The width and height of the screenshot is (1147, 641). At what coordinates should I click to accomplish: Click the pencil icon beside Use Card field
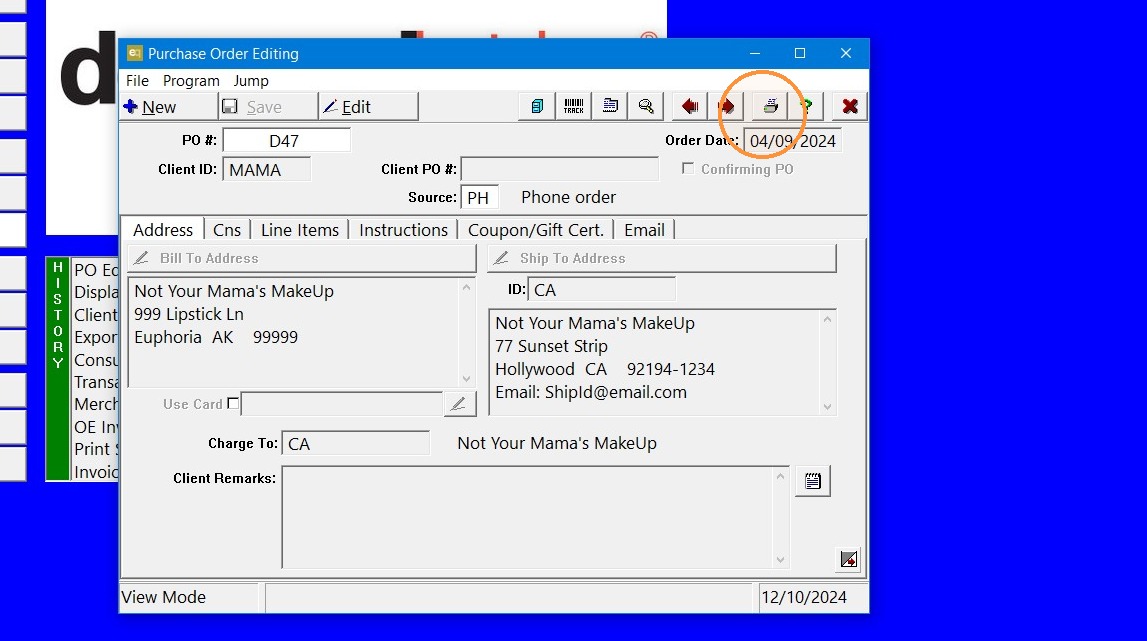(x=459, y=404)
